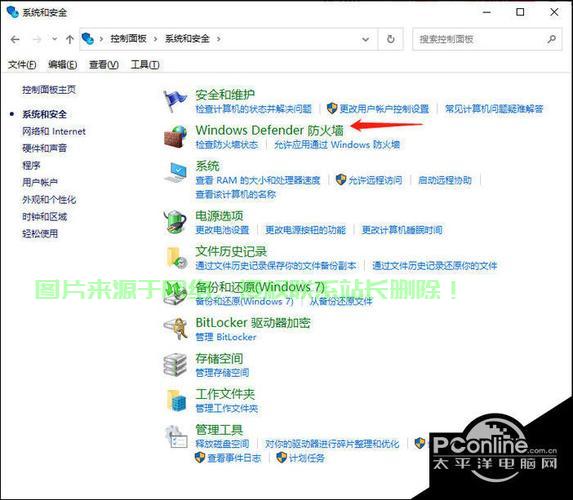Click the Work Folders icon

pos(177,400)
